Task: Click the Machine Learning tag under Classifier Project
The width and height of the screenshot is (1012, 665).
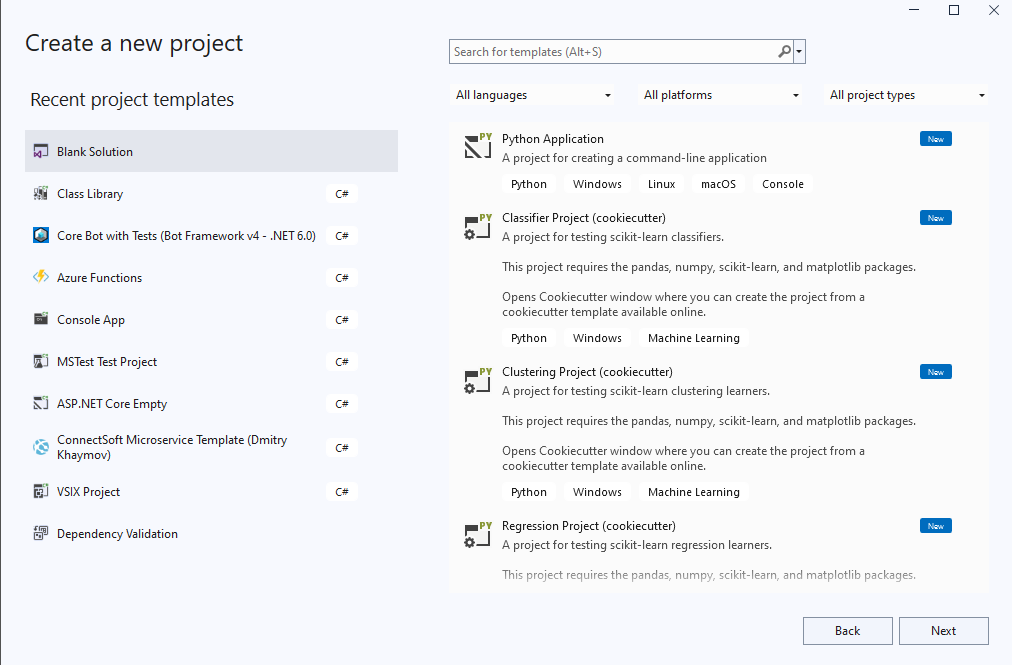Action: point(693,338)
